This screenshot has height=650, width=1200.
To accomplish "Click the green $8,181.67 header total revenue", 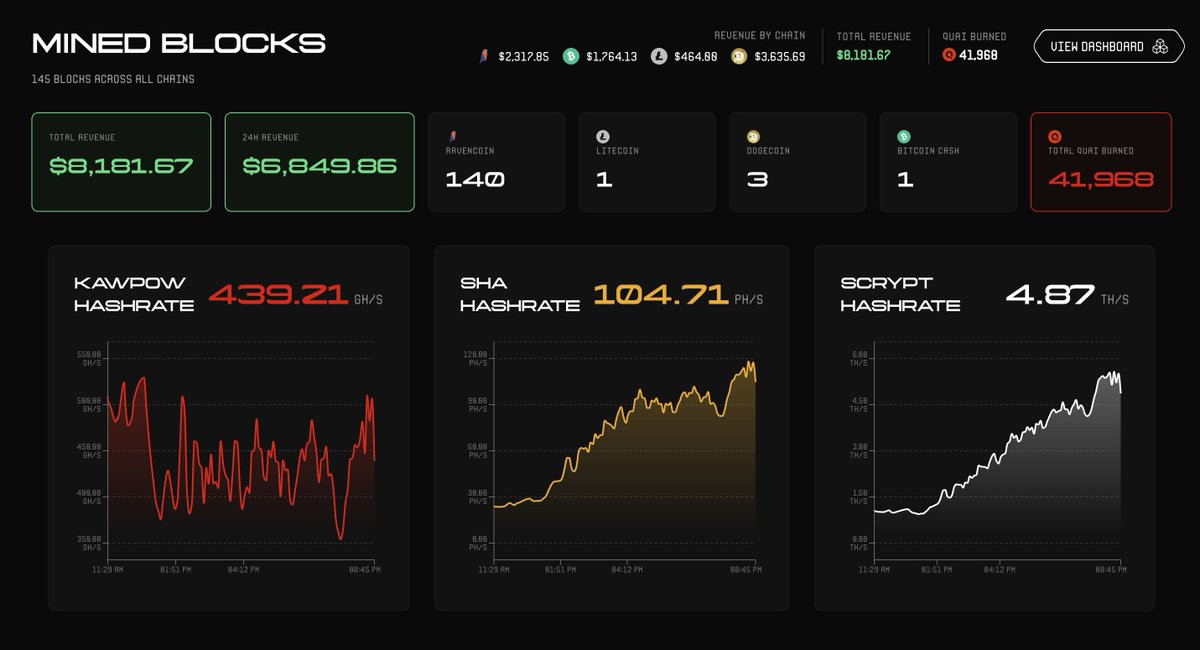I will coord(863,55).
